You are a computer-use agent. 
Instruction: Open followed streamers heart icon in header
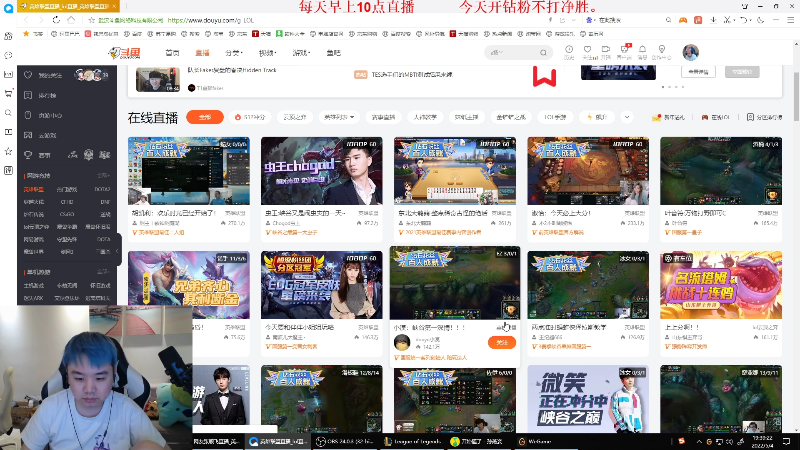587,49
